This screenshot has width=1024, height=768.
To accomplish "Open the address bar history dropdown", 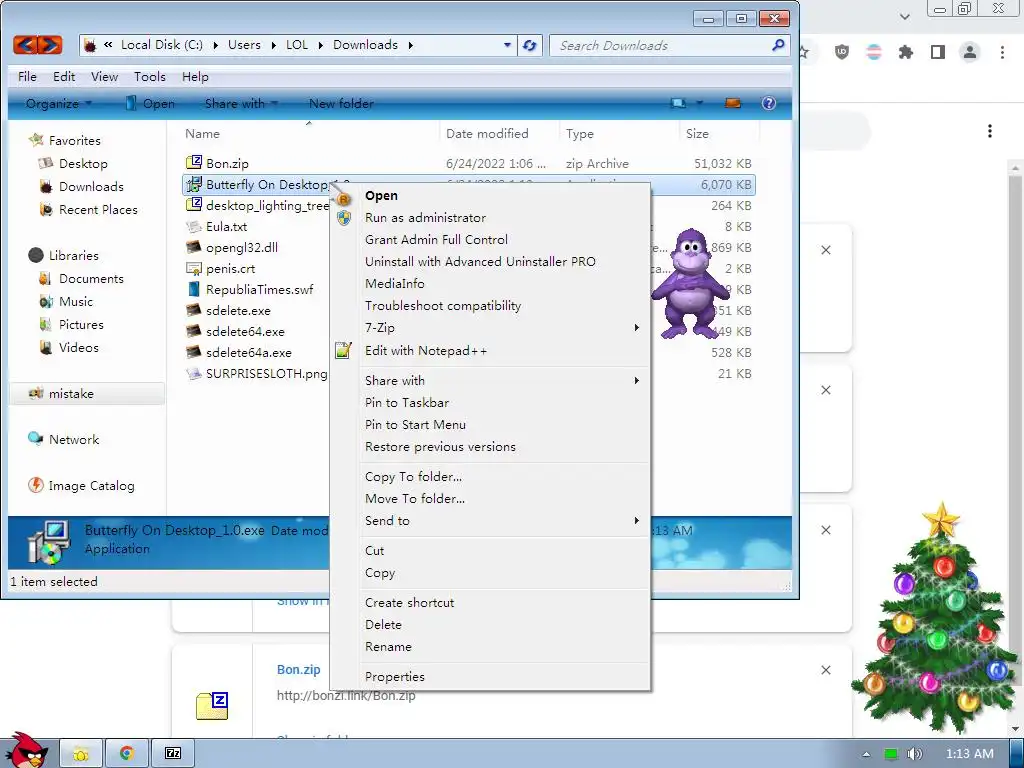I will (x=507, y=45).
